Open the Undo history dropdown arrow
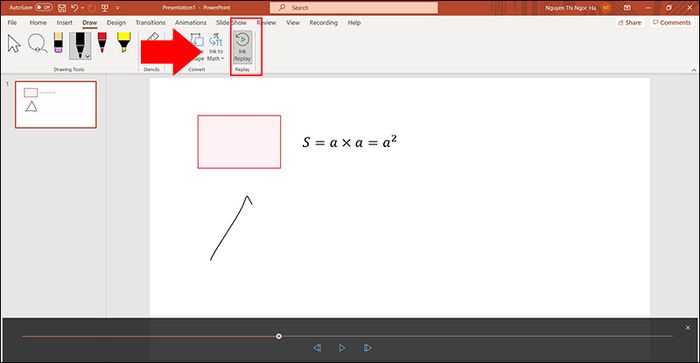The height and width of the screenshot is (363, 700). point(83,8)
